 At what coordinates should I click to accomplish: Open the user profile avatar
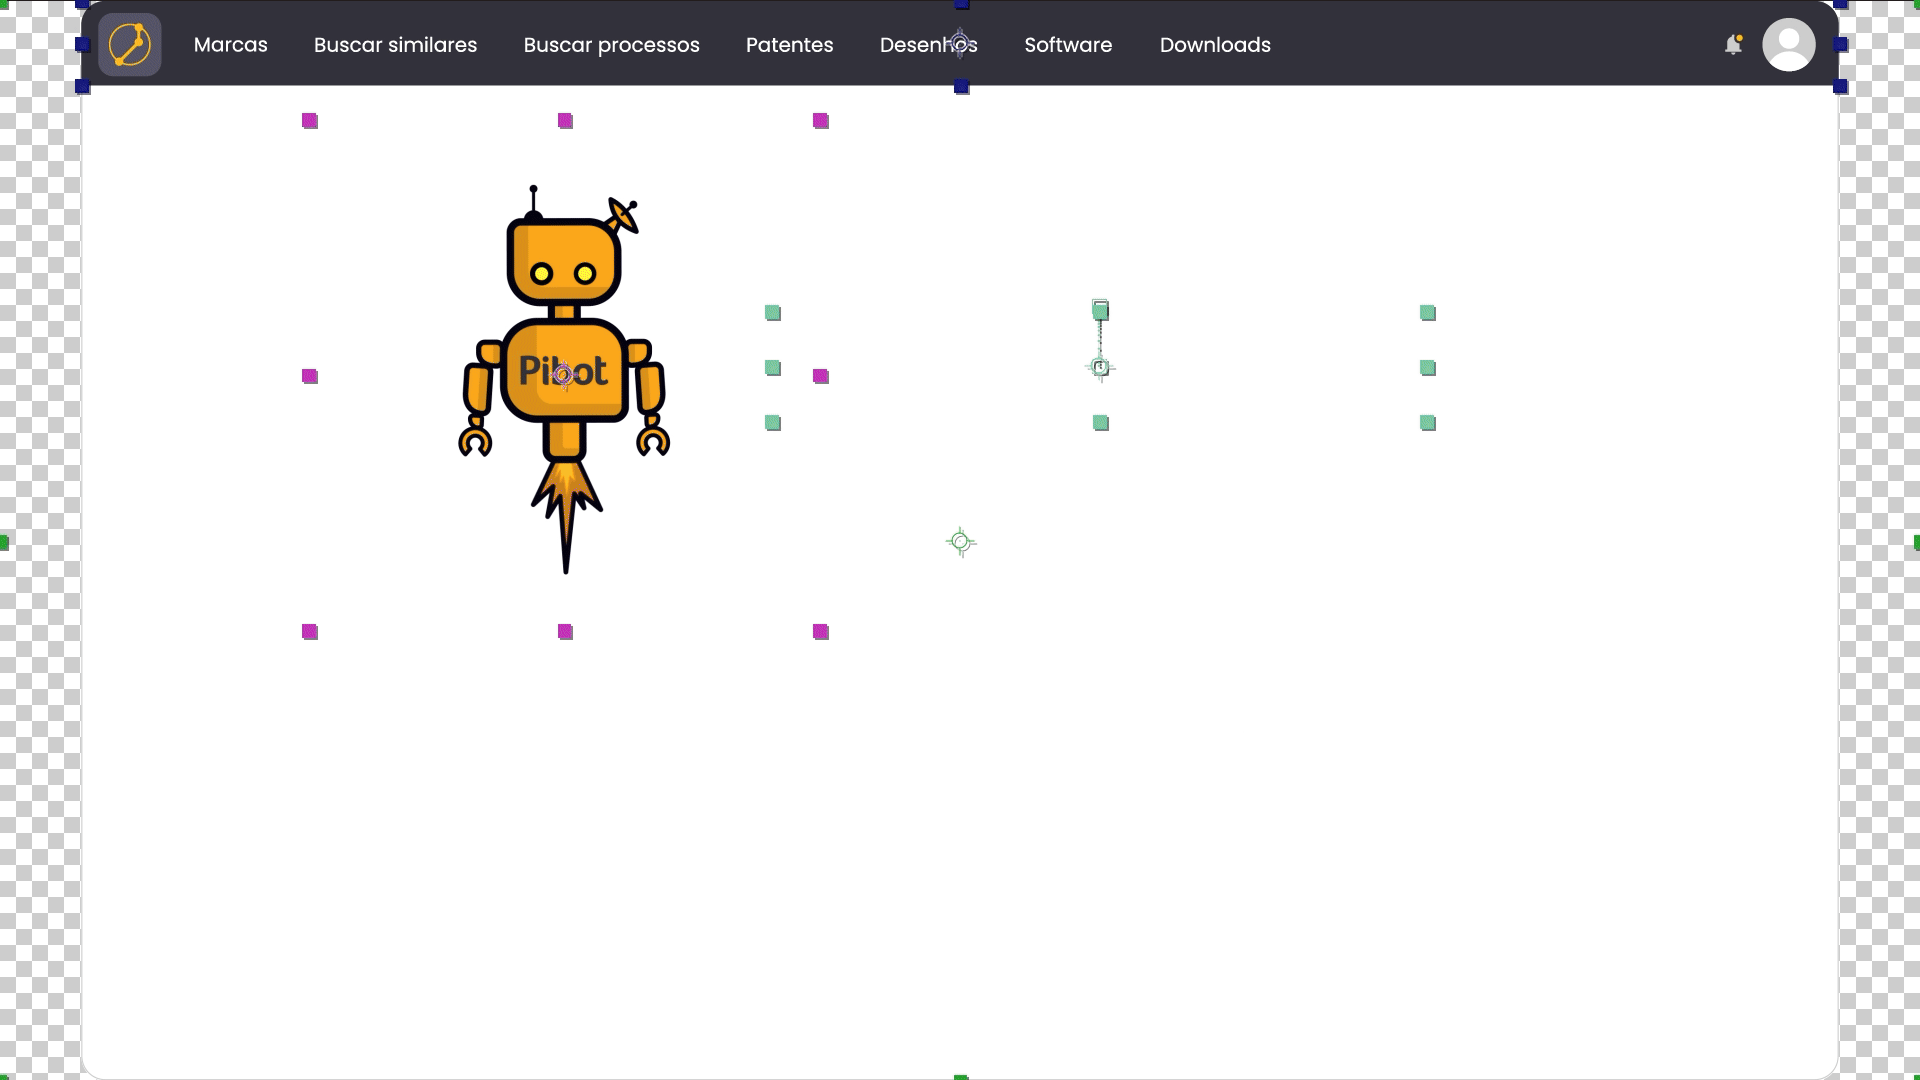coord(1788,45)
